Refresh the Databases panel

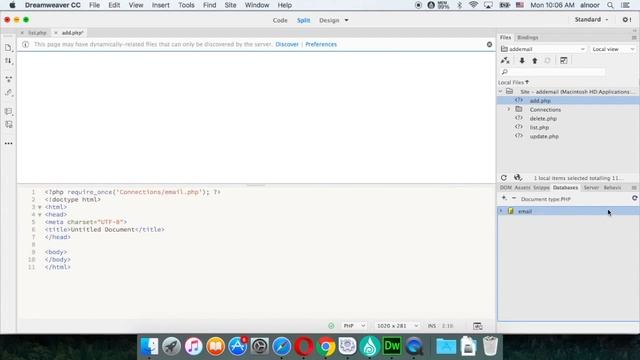click(635, 198)
